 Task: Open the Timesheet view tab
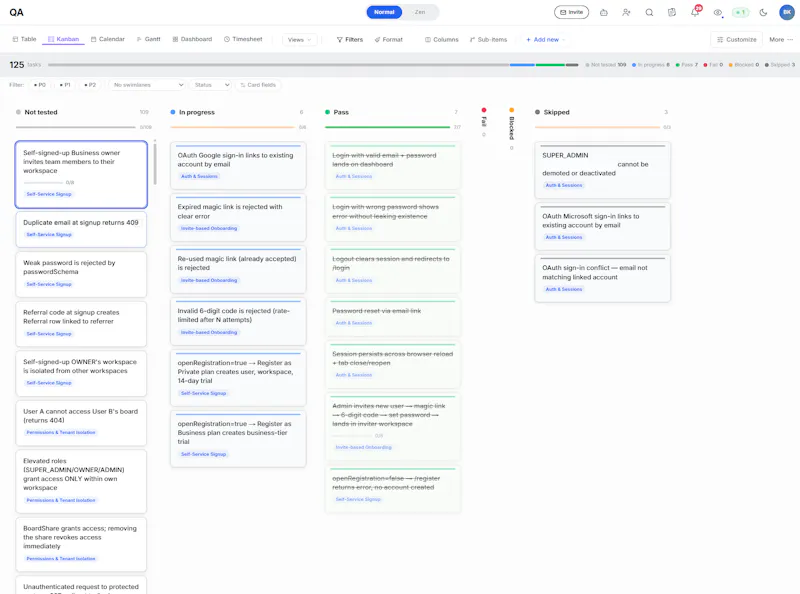coord(243,39)
